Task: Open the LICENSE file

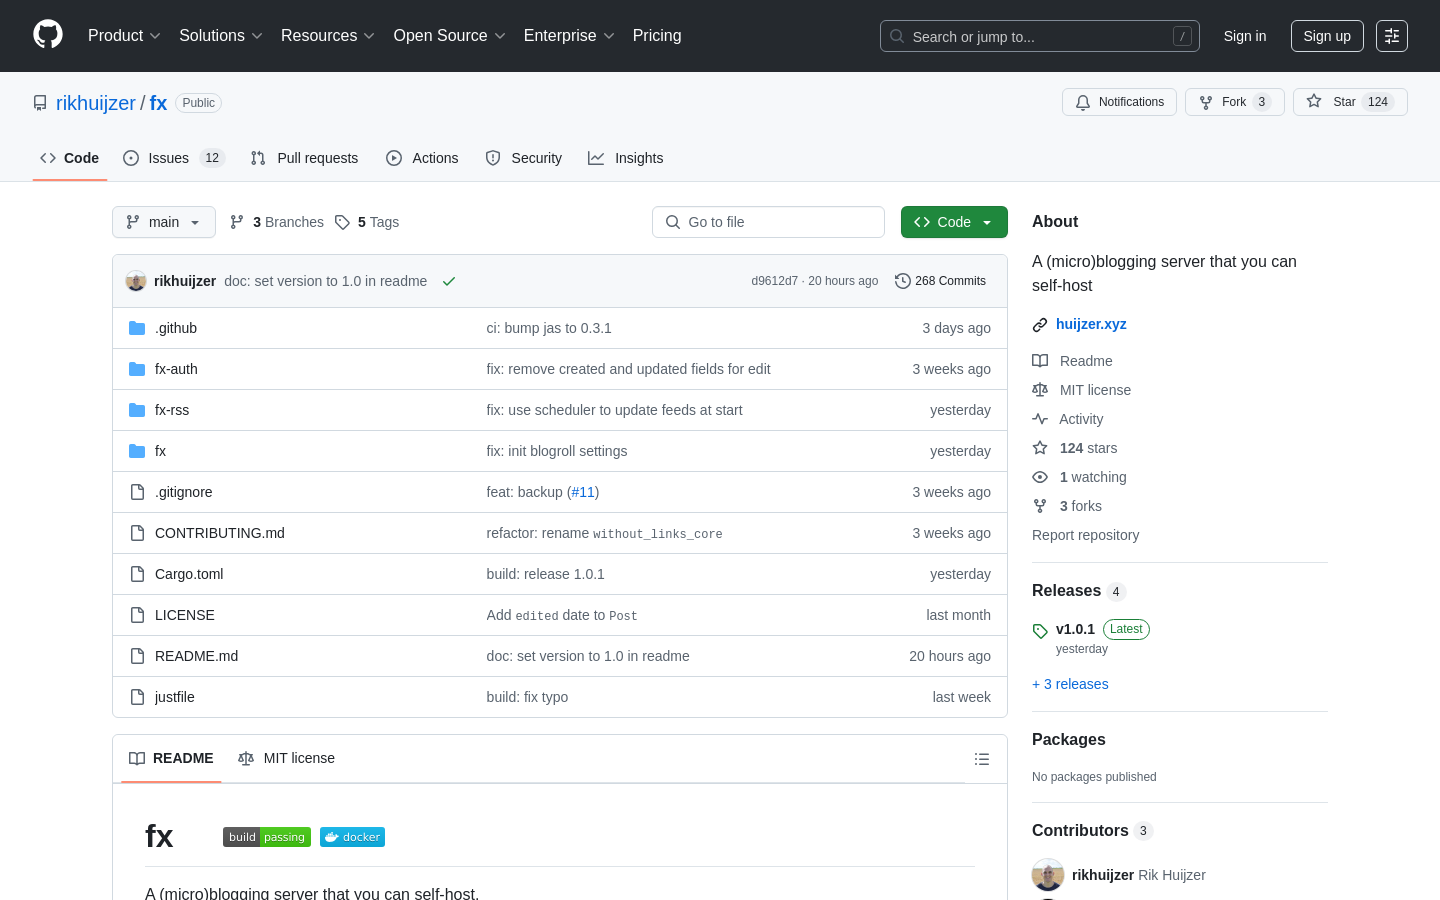Action: pyautogui.click(x=185, y=615)
